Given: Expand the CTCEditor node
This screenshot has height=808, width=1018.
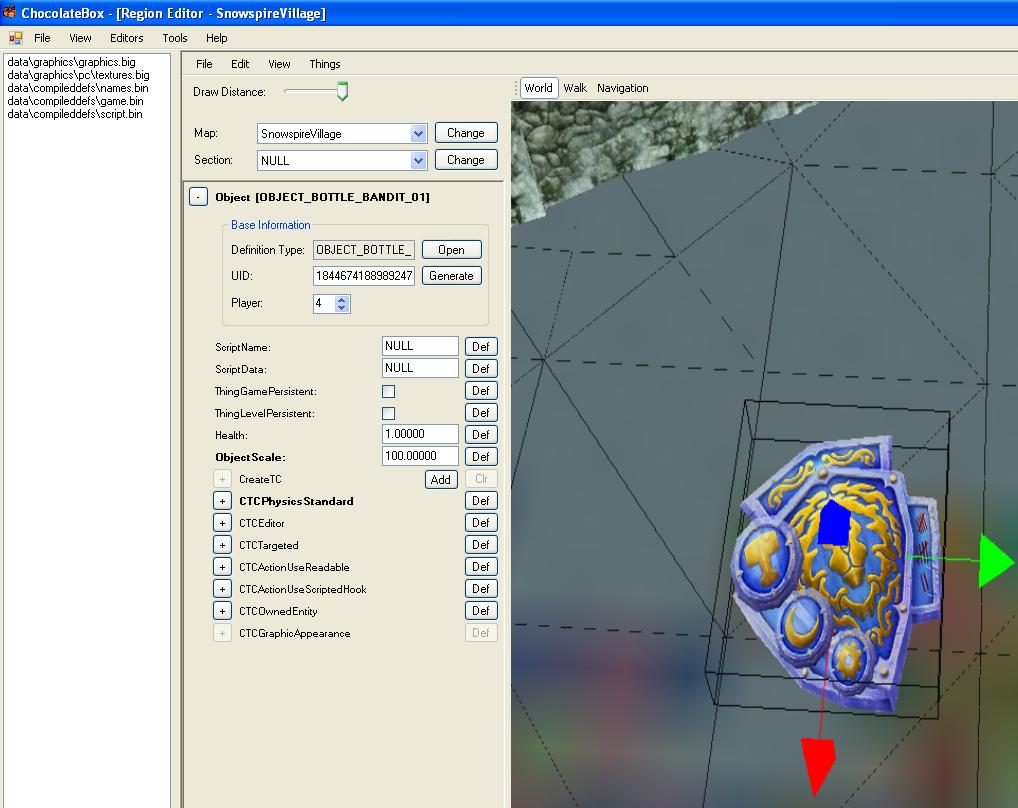Looking at the screenshot, I should click(x=222, y=523).
